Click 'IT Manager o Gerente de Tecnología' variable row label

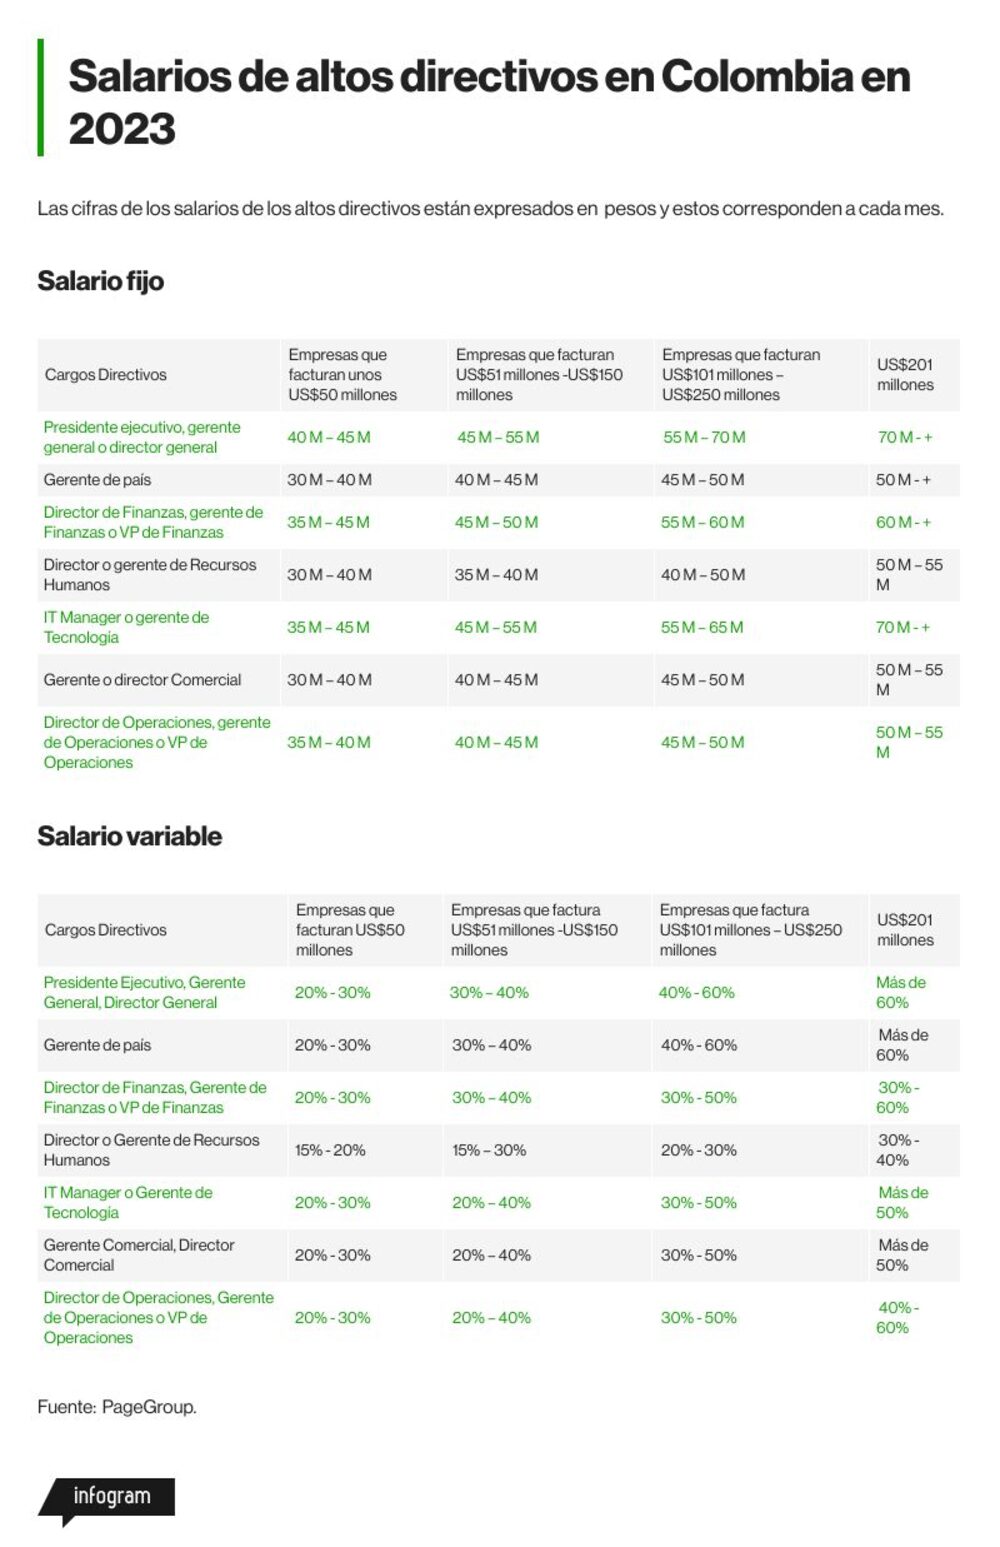coord(128,1202)
